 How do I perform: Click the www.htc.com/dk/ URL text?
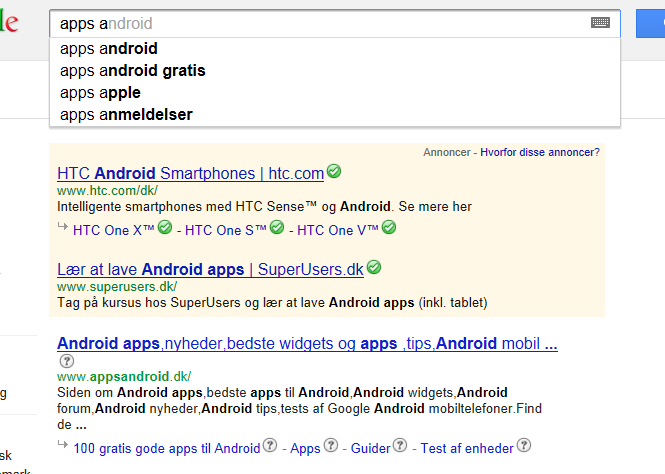[107, 191]
